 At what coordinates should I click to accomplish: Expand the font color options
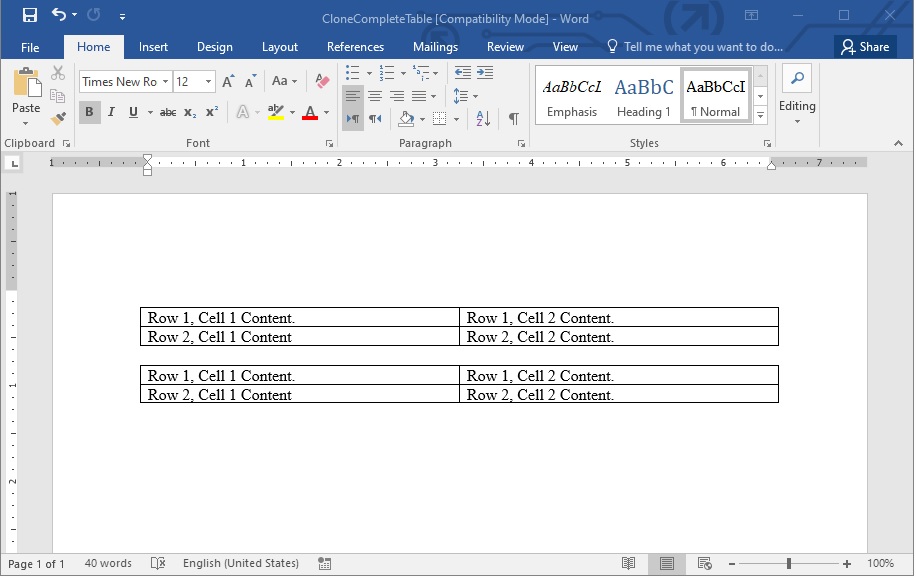[x=325, y=113]
